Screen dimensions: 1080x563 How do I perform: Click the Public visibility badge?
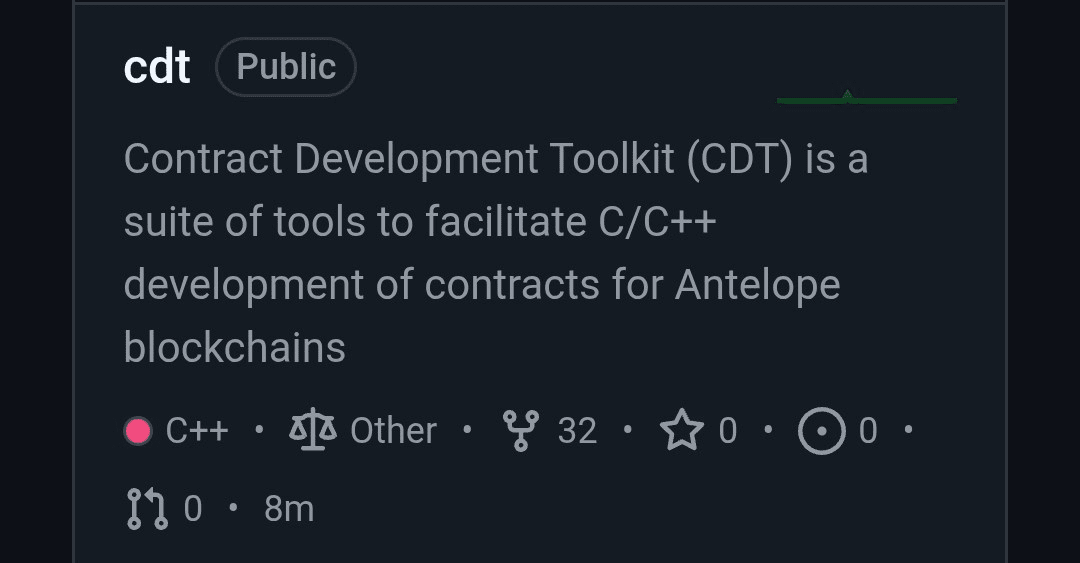[x=286, y=67]
